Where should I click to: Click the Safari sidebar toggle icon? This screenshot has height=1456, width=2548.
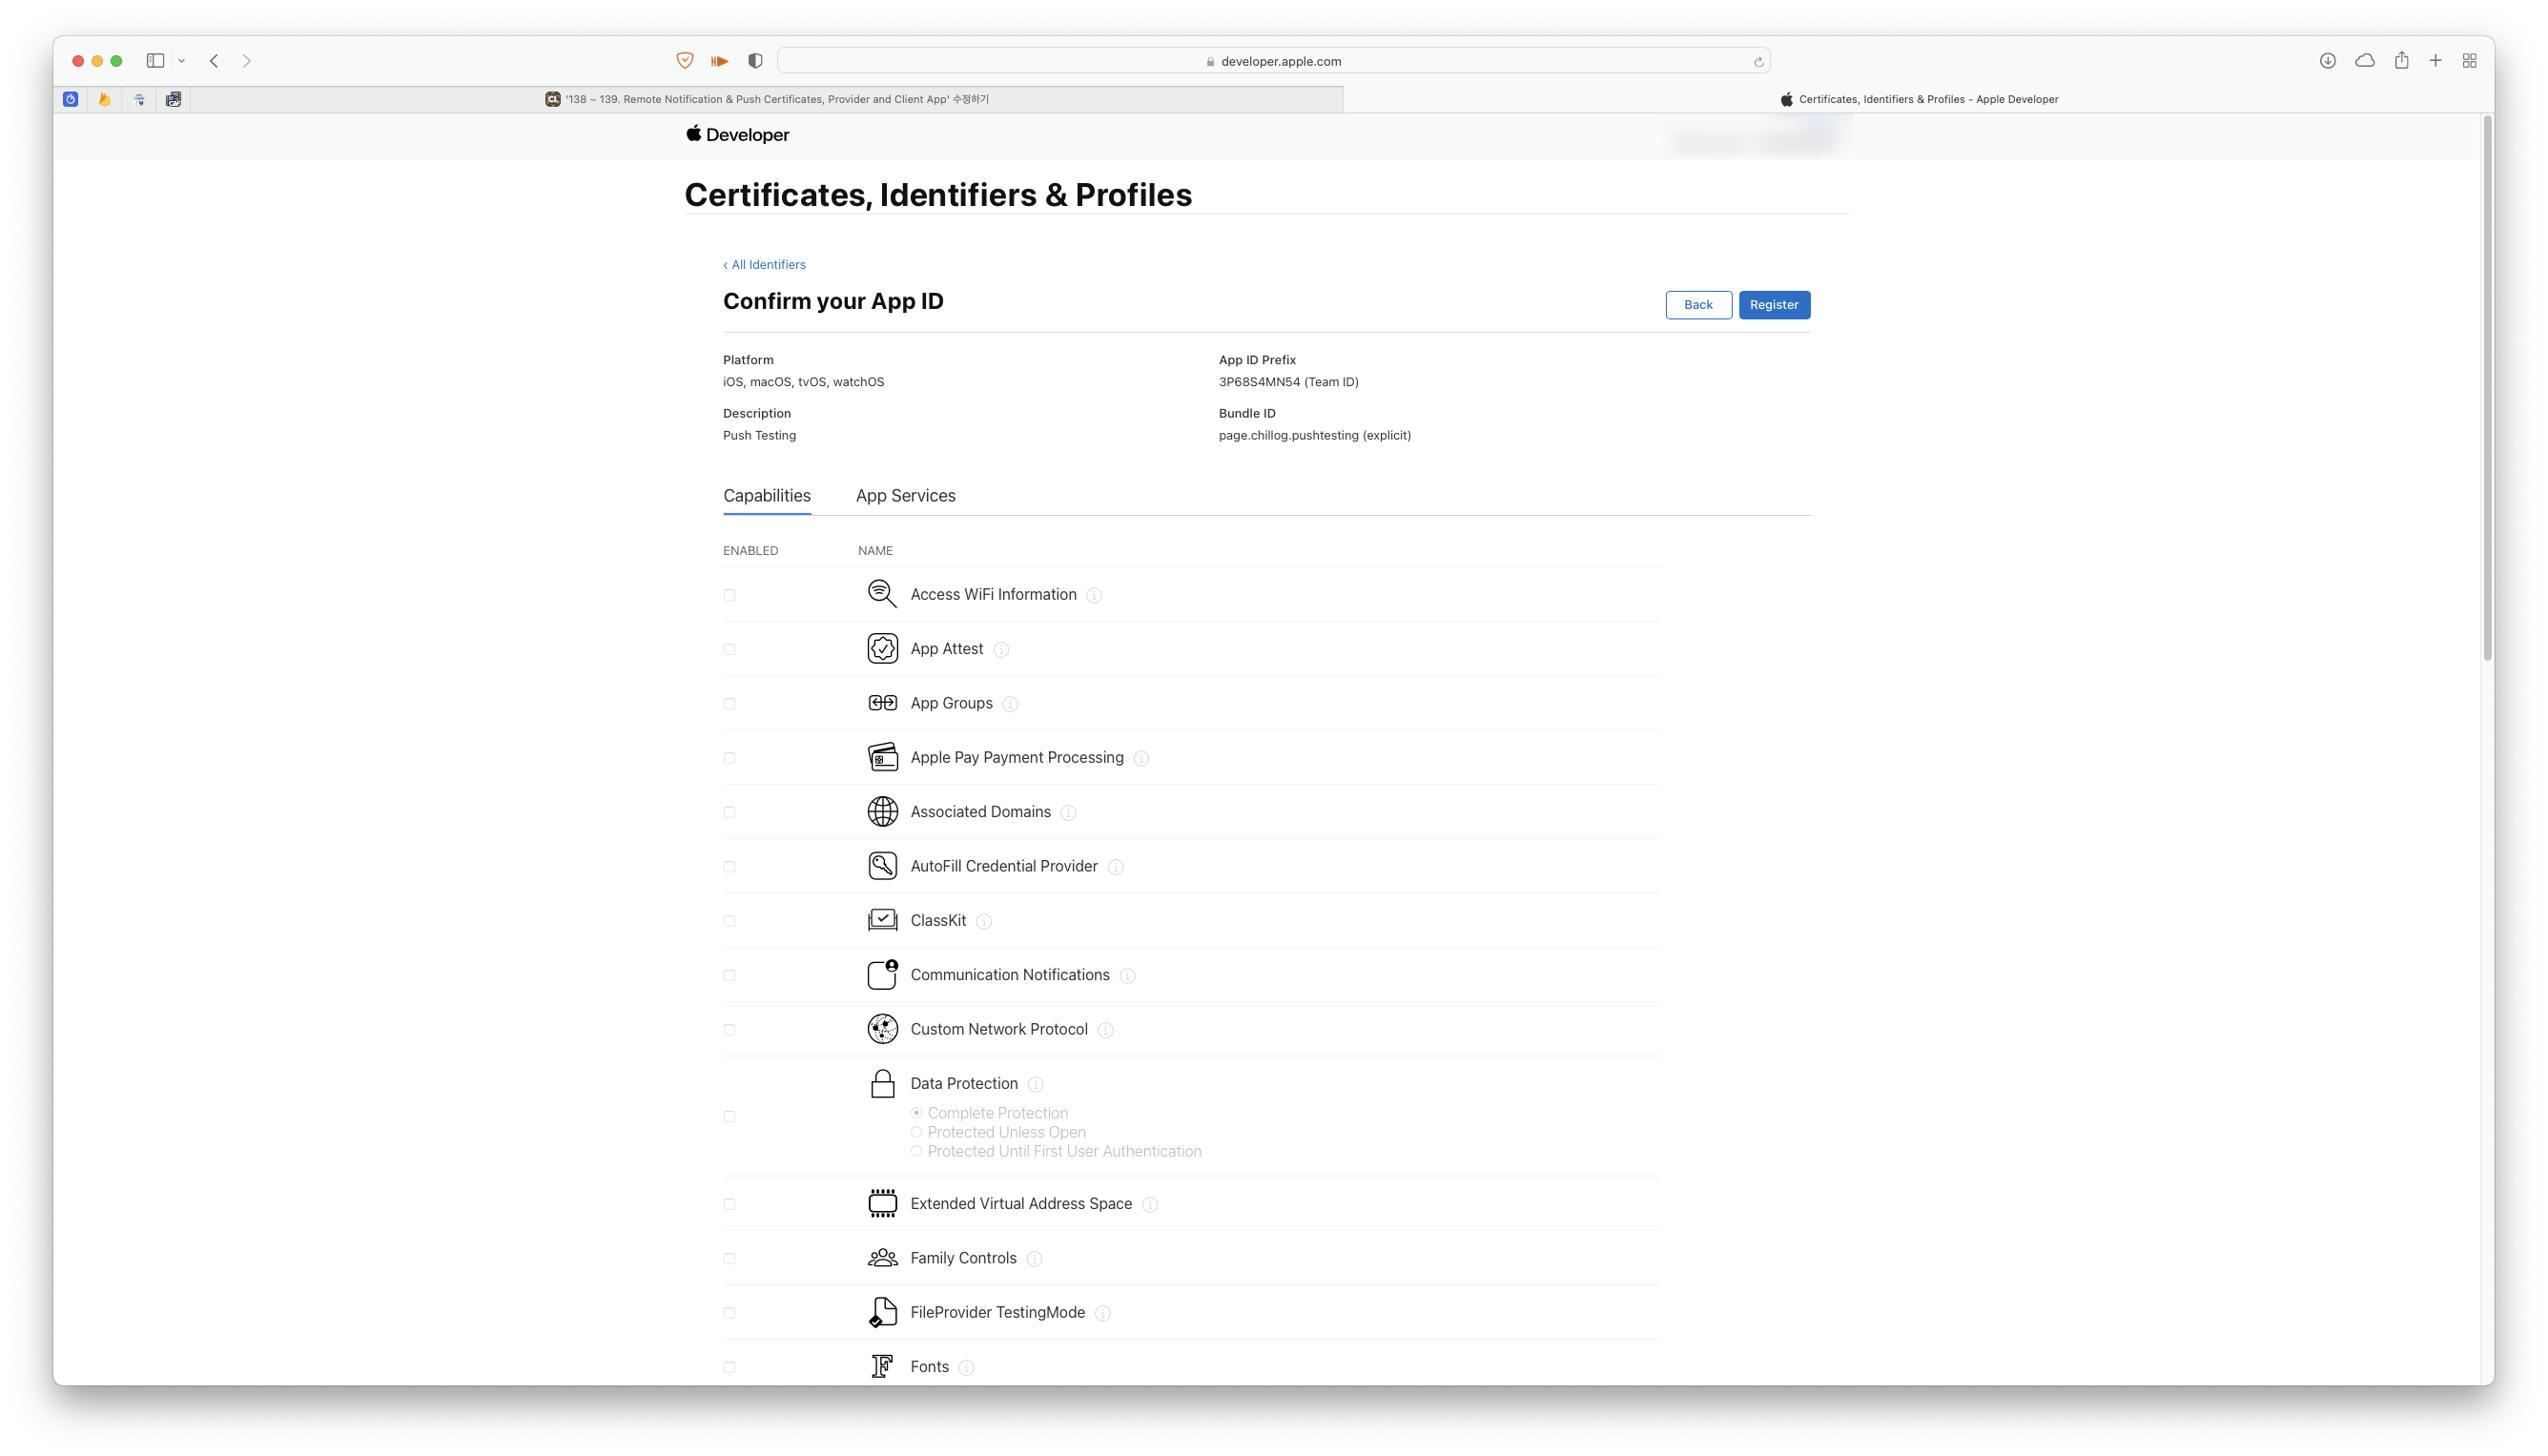(x=155, y=61)
